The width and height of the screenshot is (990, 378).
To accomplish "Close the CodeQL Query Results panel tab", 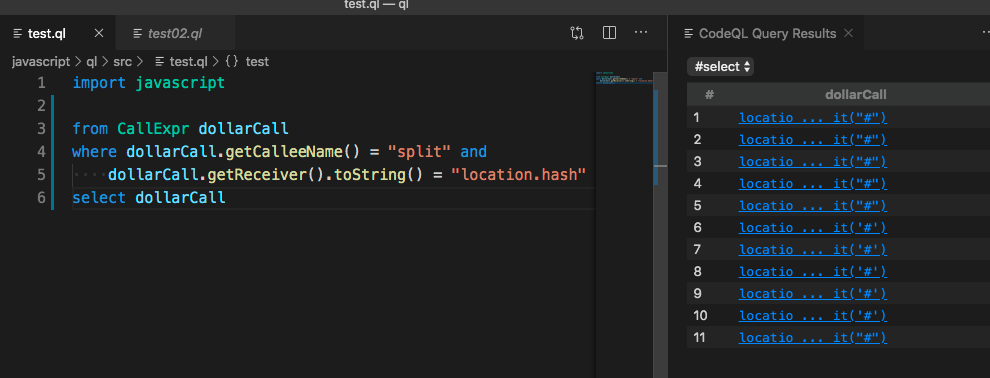I will [x=849, y=33].
